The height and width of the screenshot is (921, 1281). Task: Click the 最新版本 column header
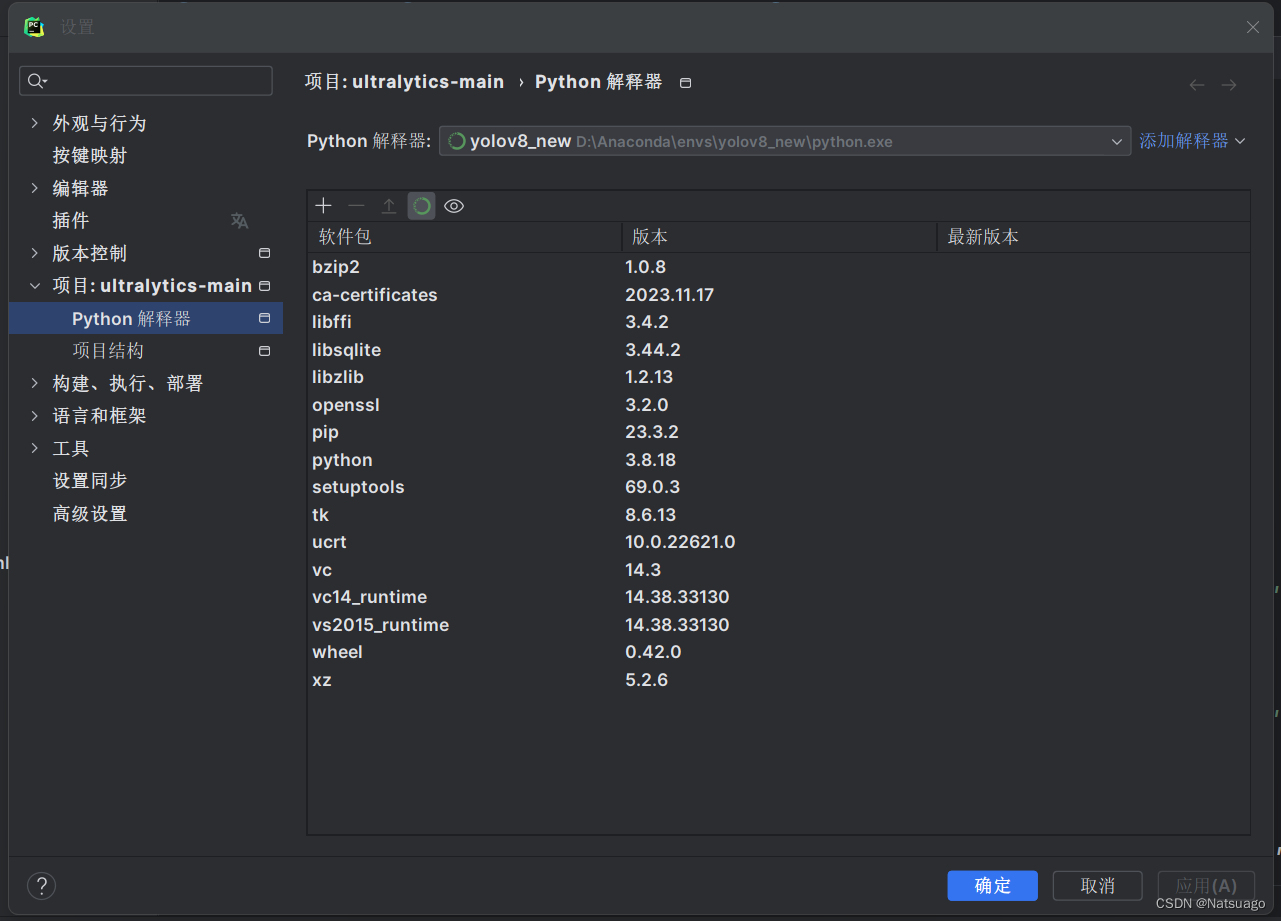pyautogui.click(x=1093, y=237)
